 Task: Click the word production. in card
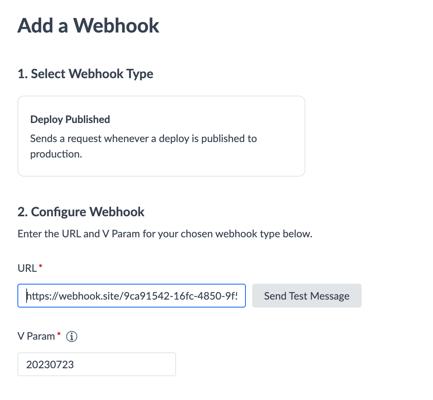56,154
